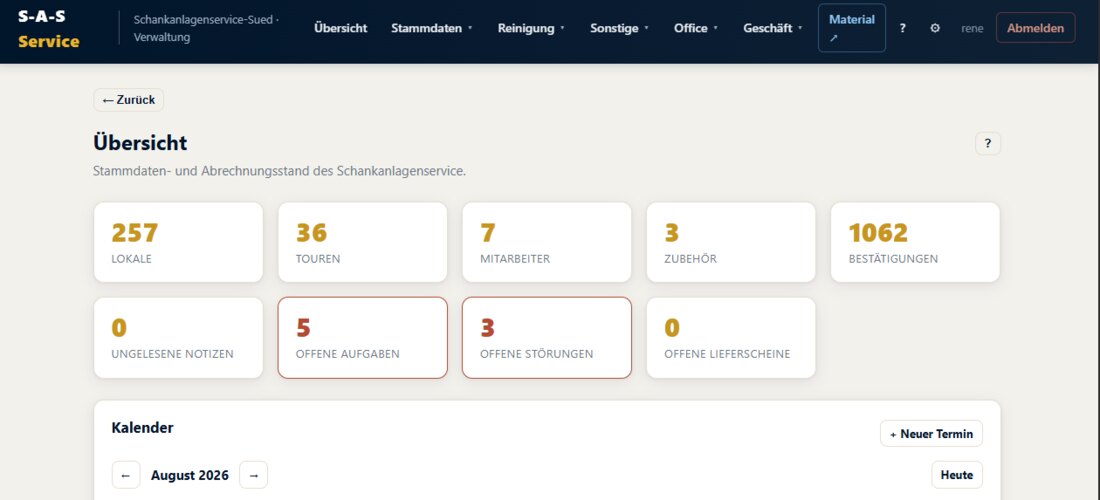Open the 3 Zubehör card
Screen dimensions: 1100x500
[x=731, y=243]
